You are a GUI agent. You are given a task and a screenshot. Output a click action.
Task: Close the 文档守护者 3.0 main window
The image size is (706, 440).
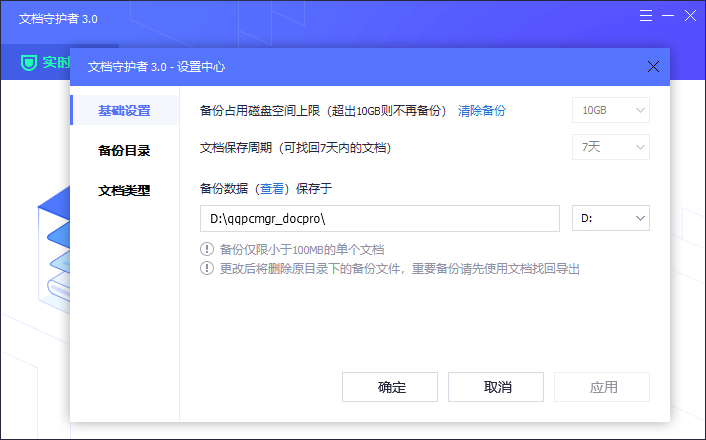click(x=690, y=16)
